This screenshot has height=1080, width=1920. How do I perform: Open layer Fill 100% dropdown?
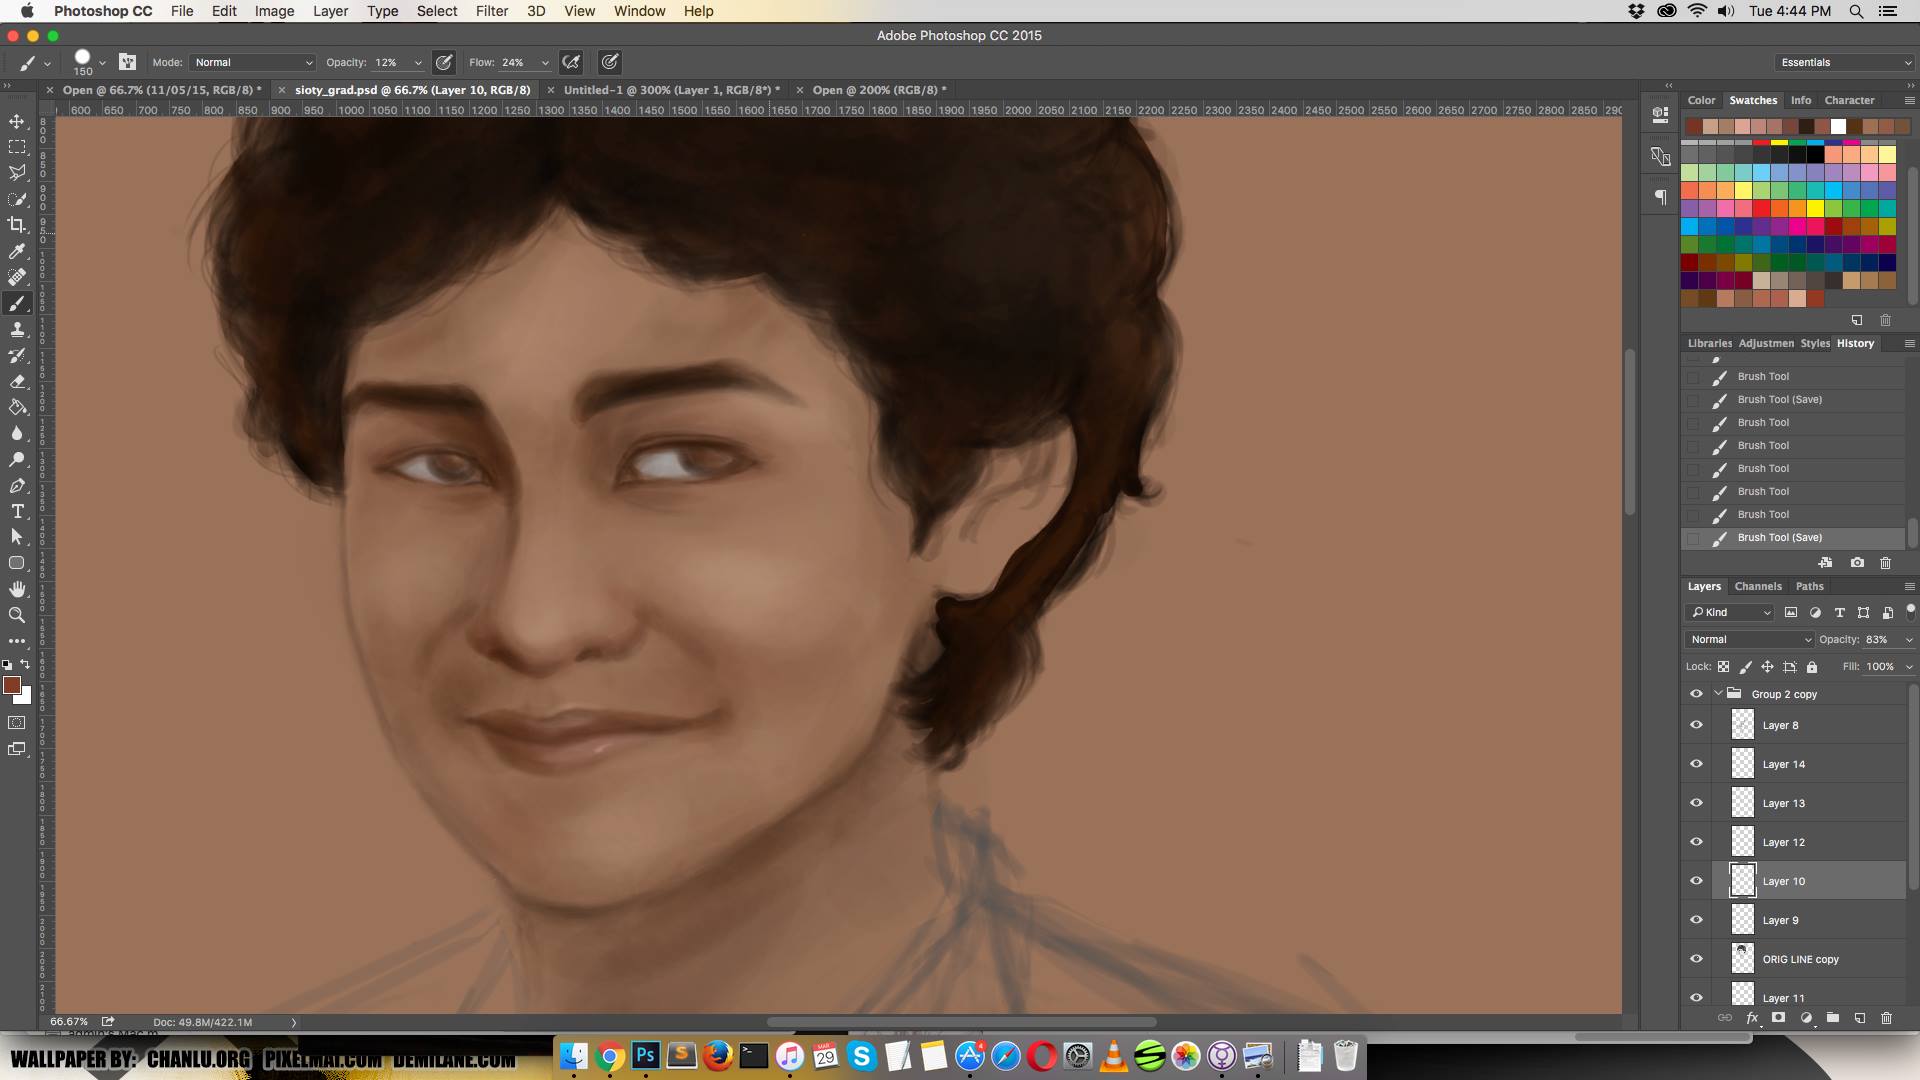[1908, 666]
